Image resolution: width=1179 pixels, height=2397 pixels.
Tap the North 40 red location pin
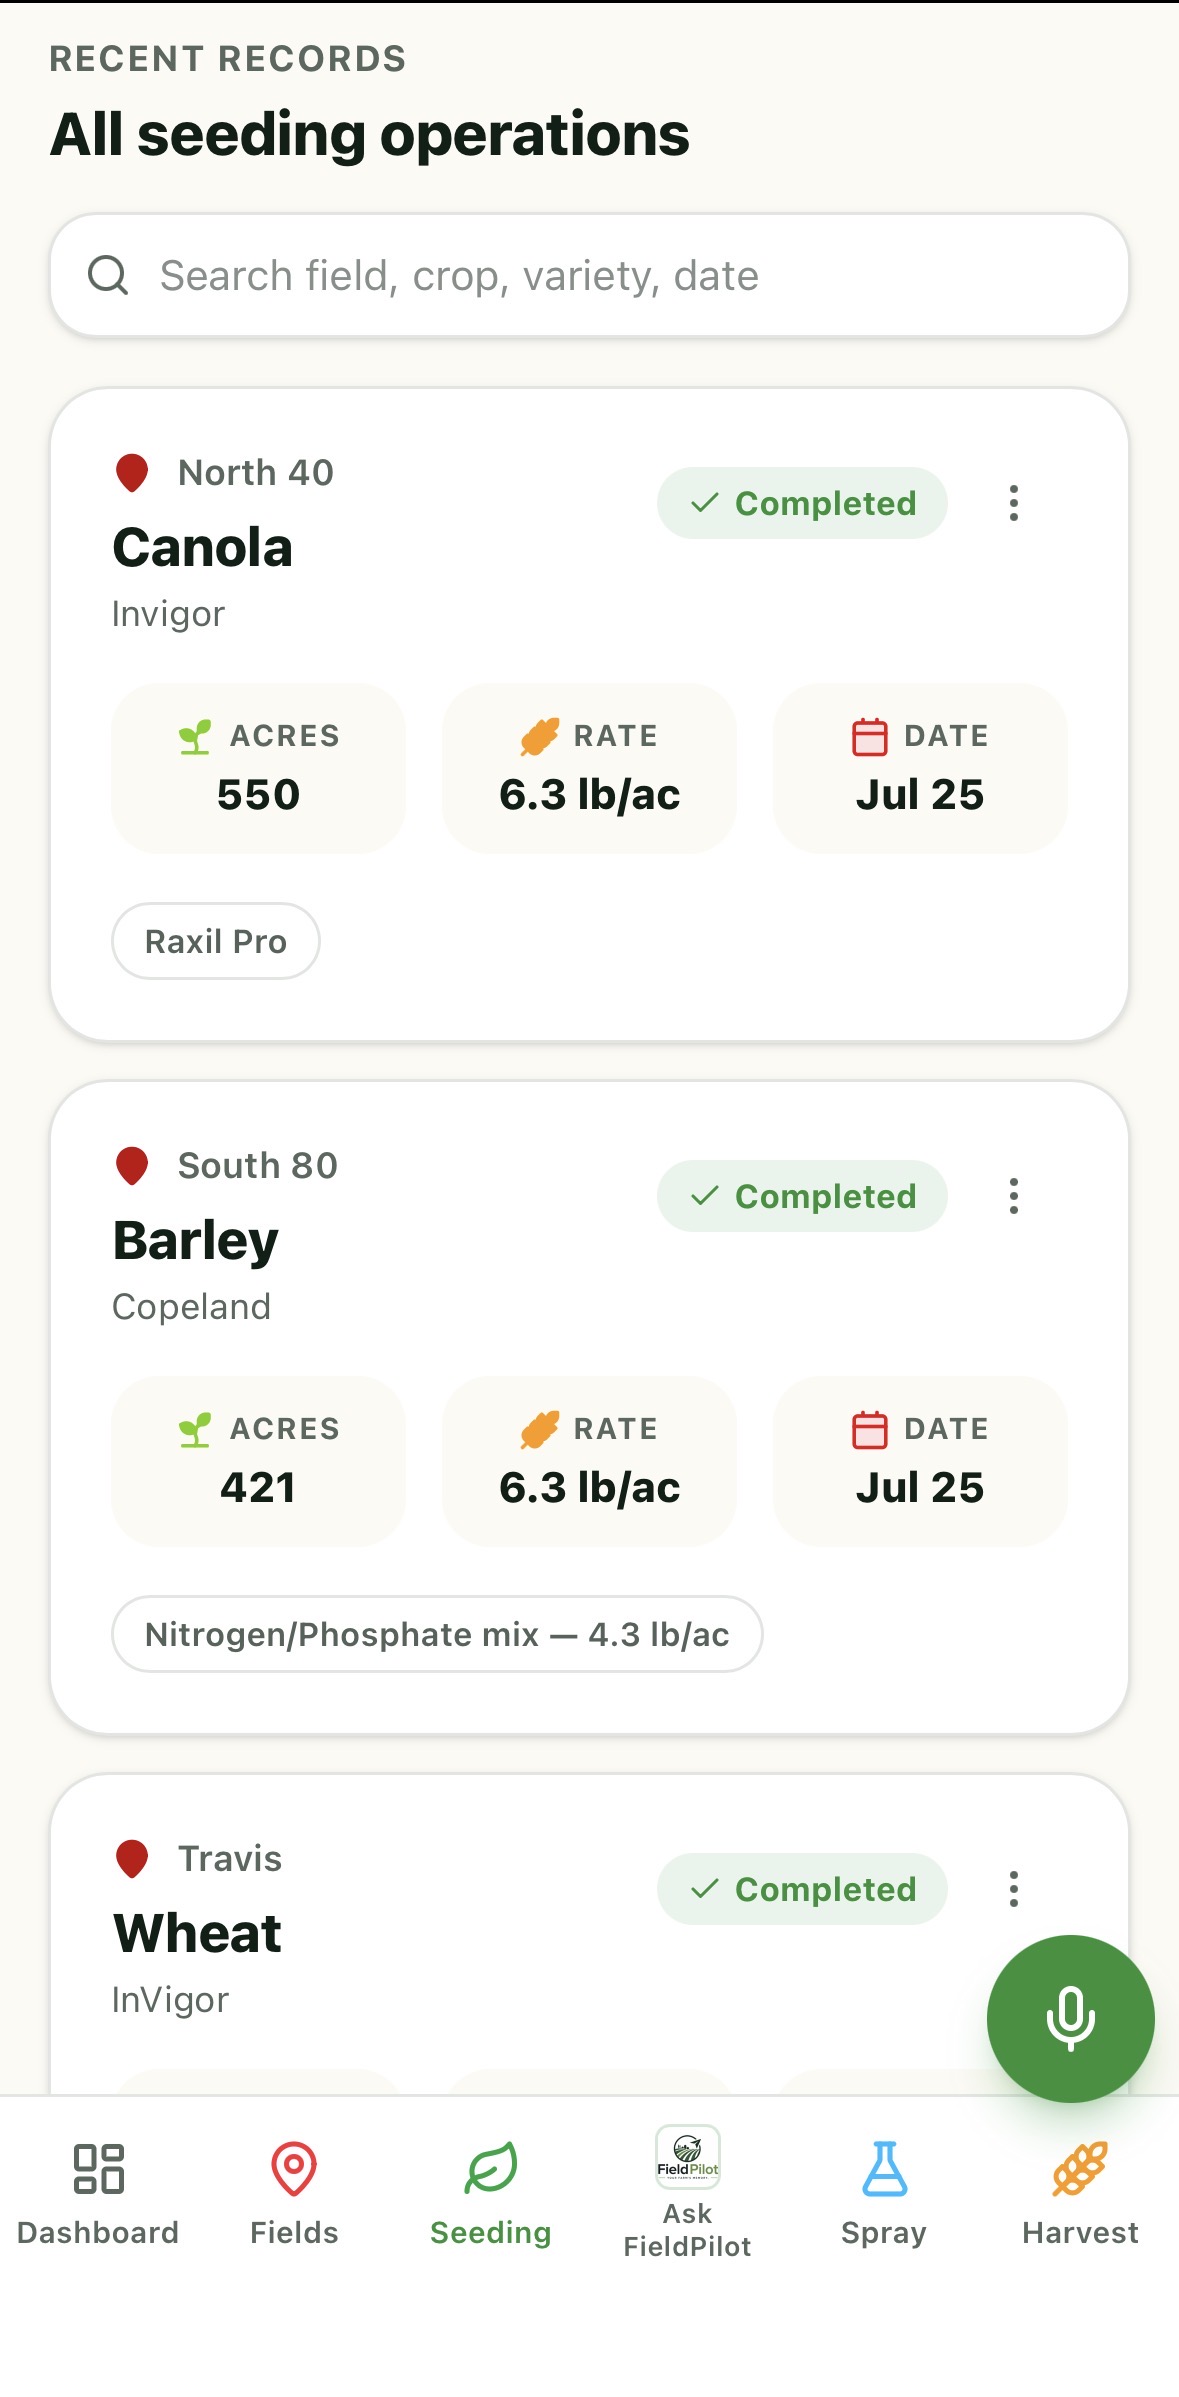tap(132, 473)
